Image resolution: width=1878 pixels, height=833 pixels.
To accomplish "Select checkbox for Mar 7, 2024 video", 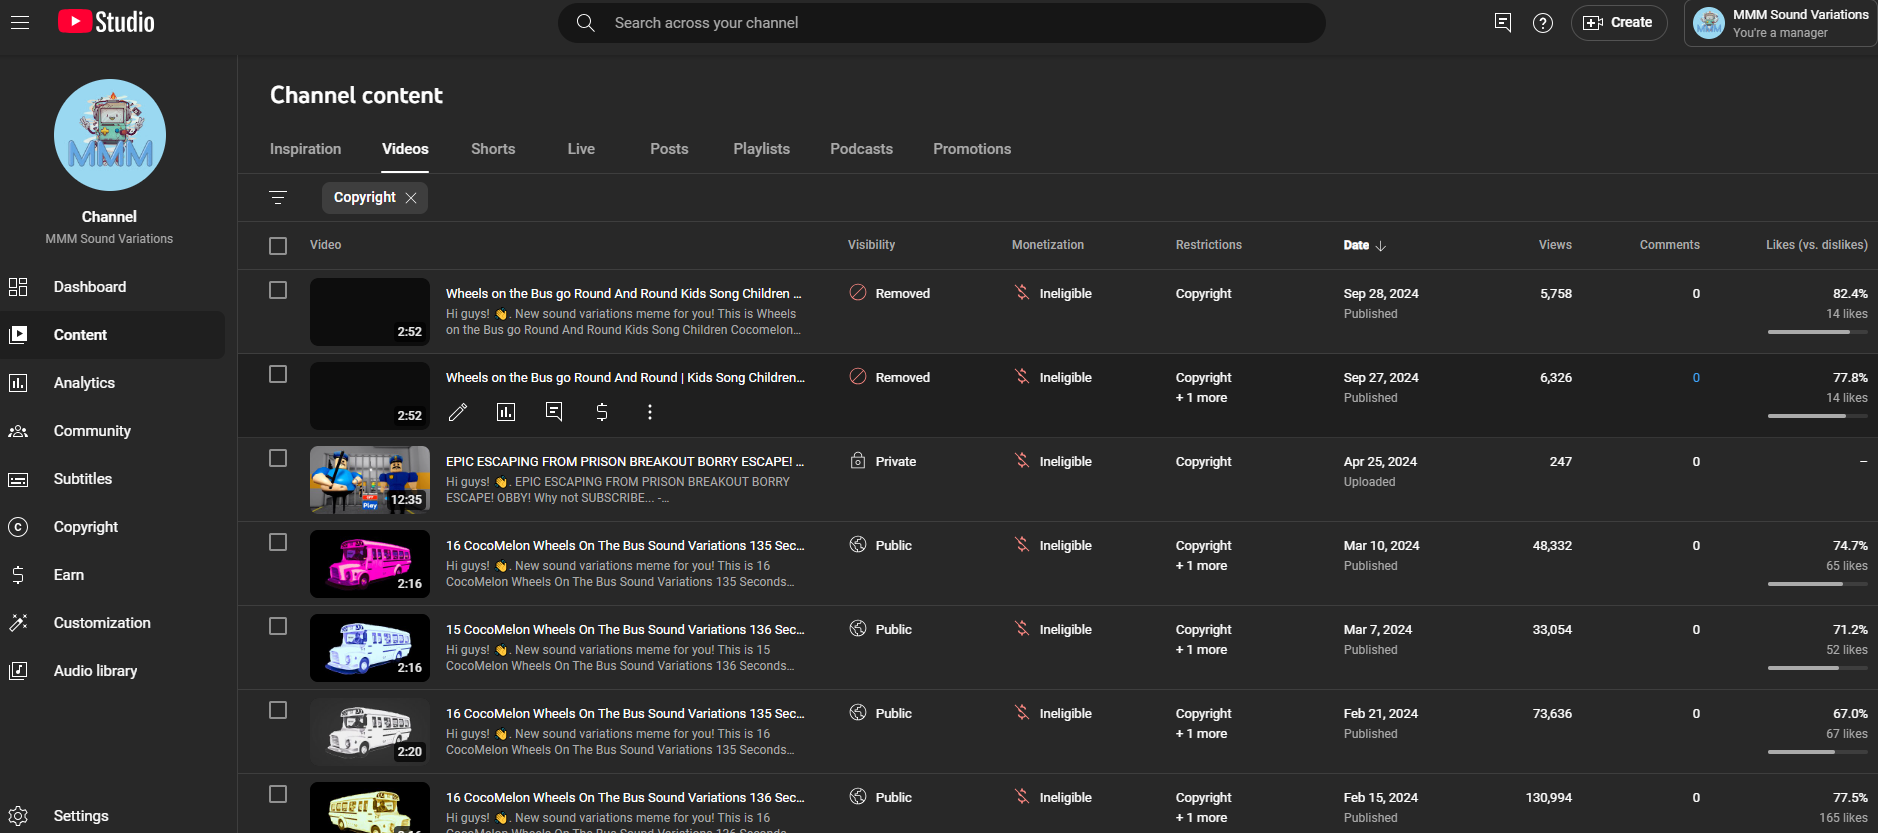I will coord(278,626).
